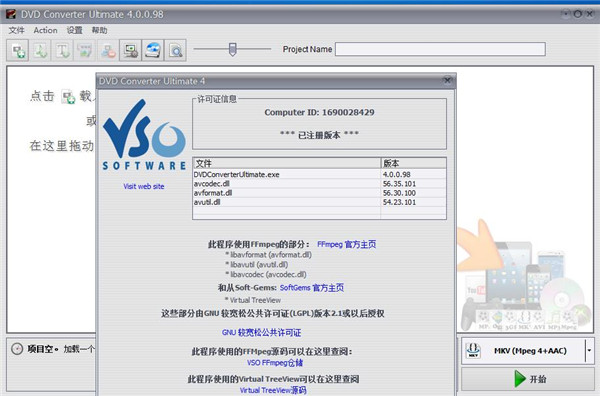
Task: Click the VSO Software logo
Action: point(144,135)
